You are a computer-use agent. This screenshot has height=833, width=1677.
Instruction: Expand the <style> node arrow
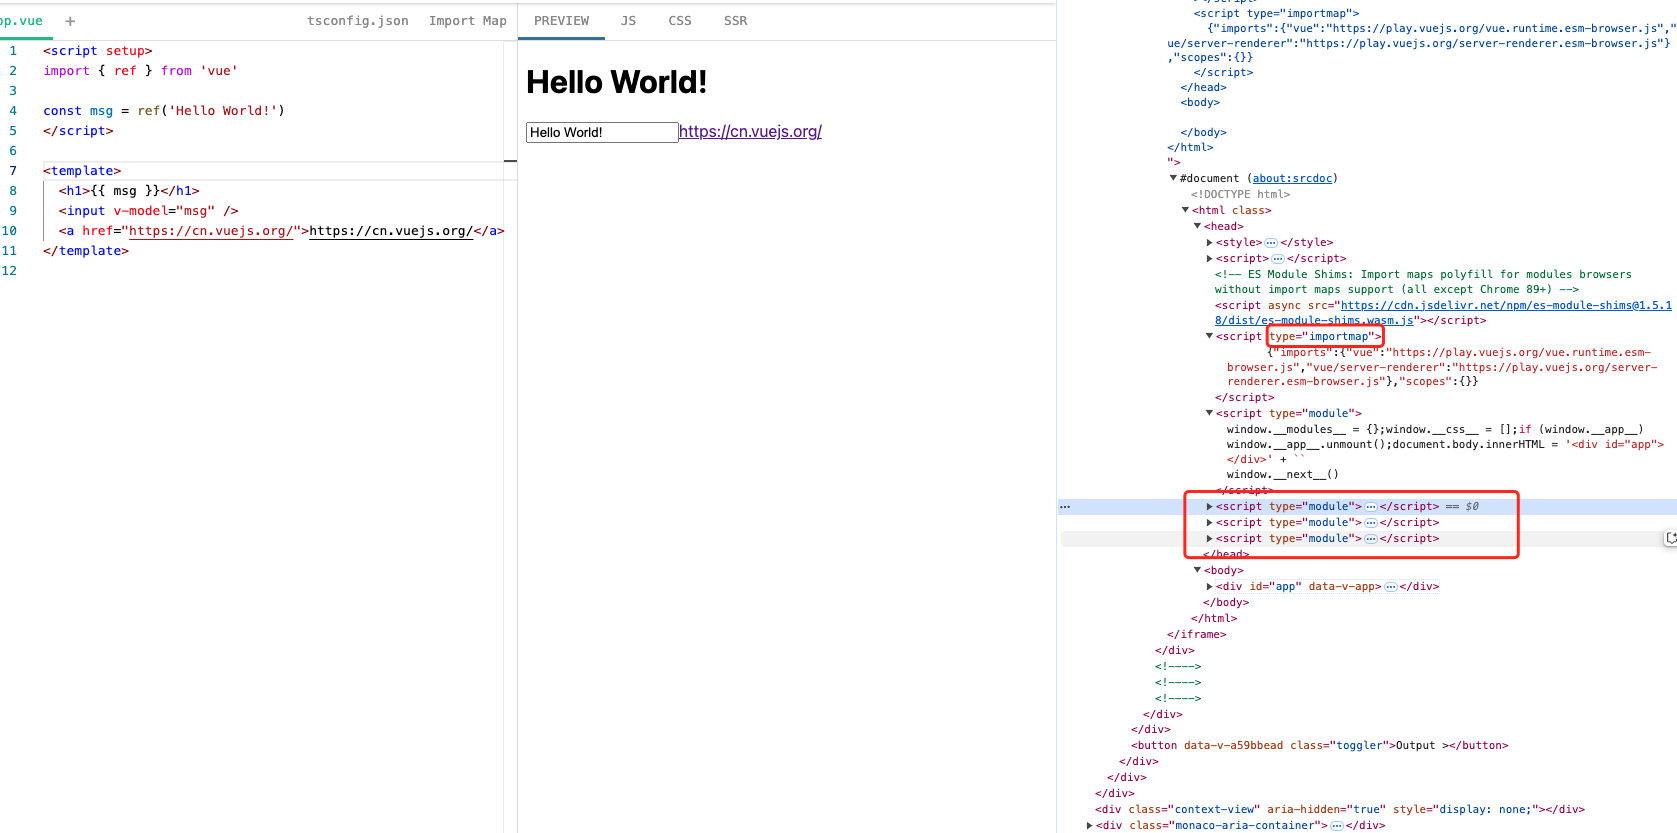[x=1209, y=242]
